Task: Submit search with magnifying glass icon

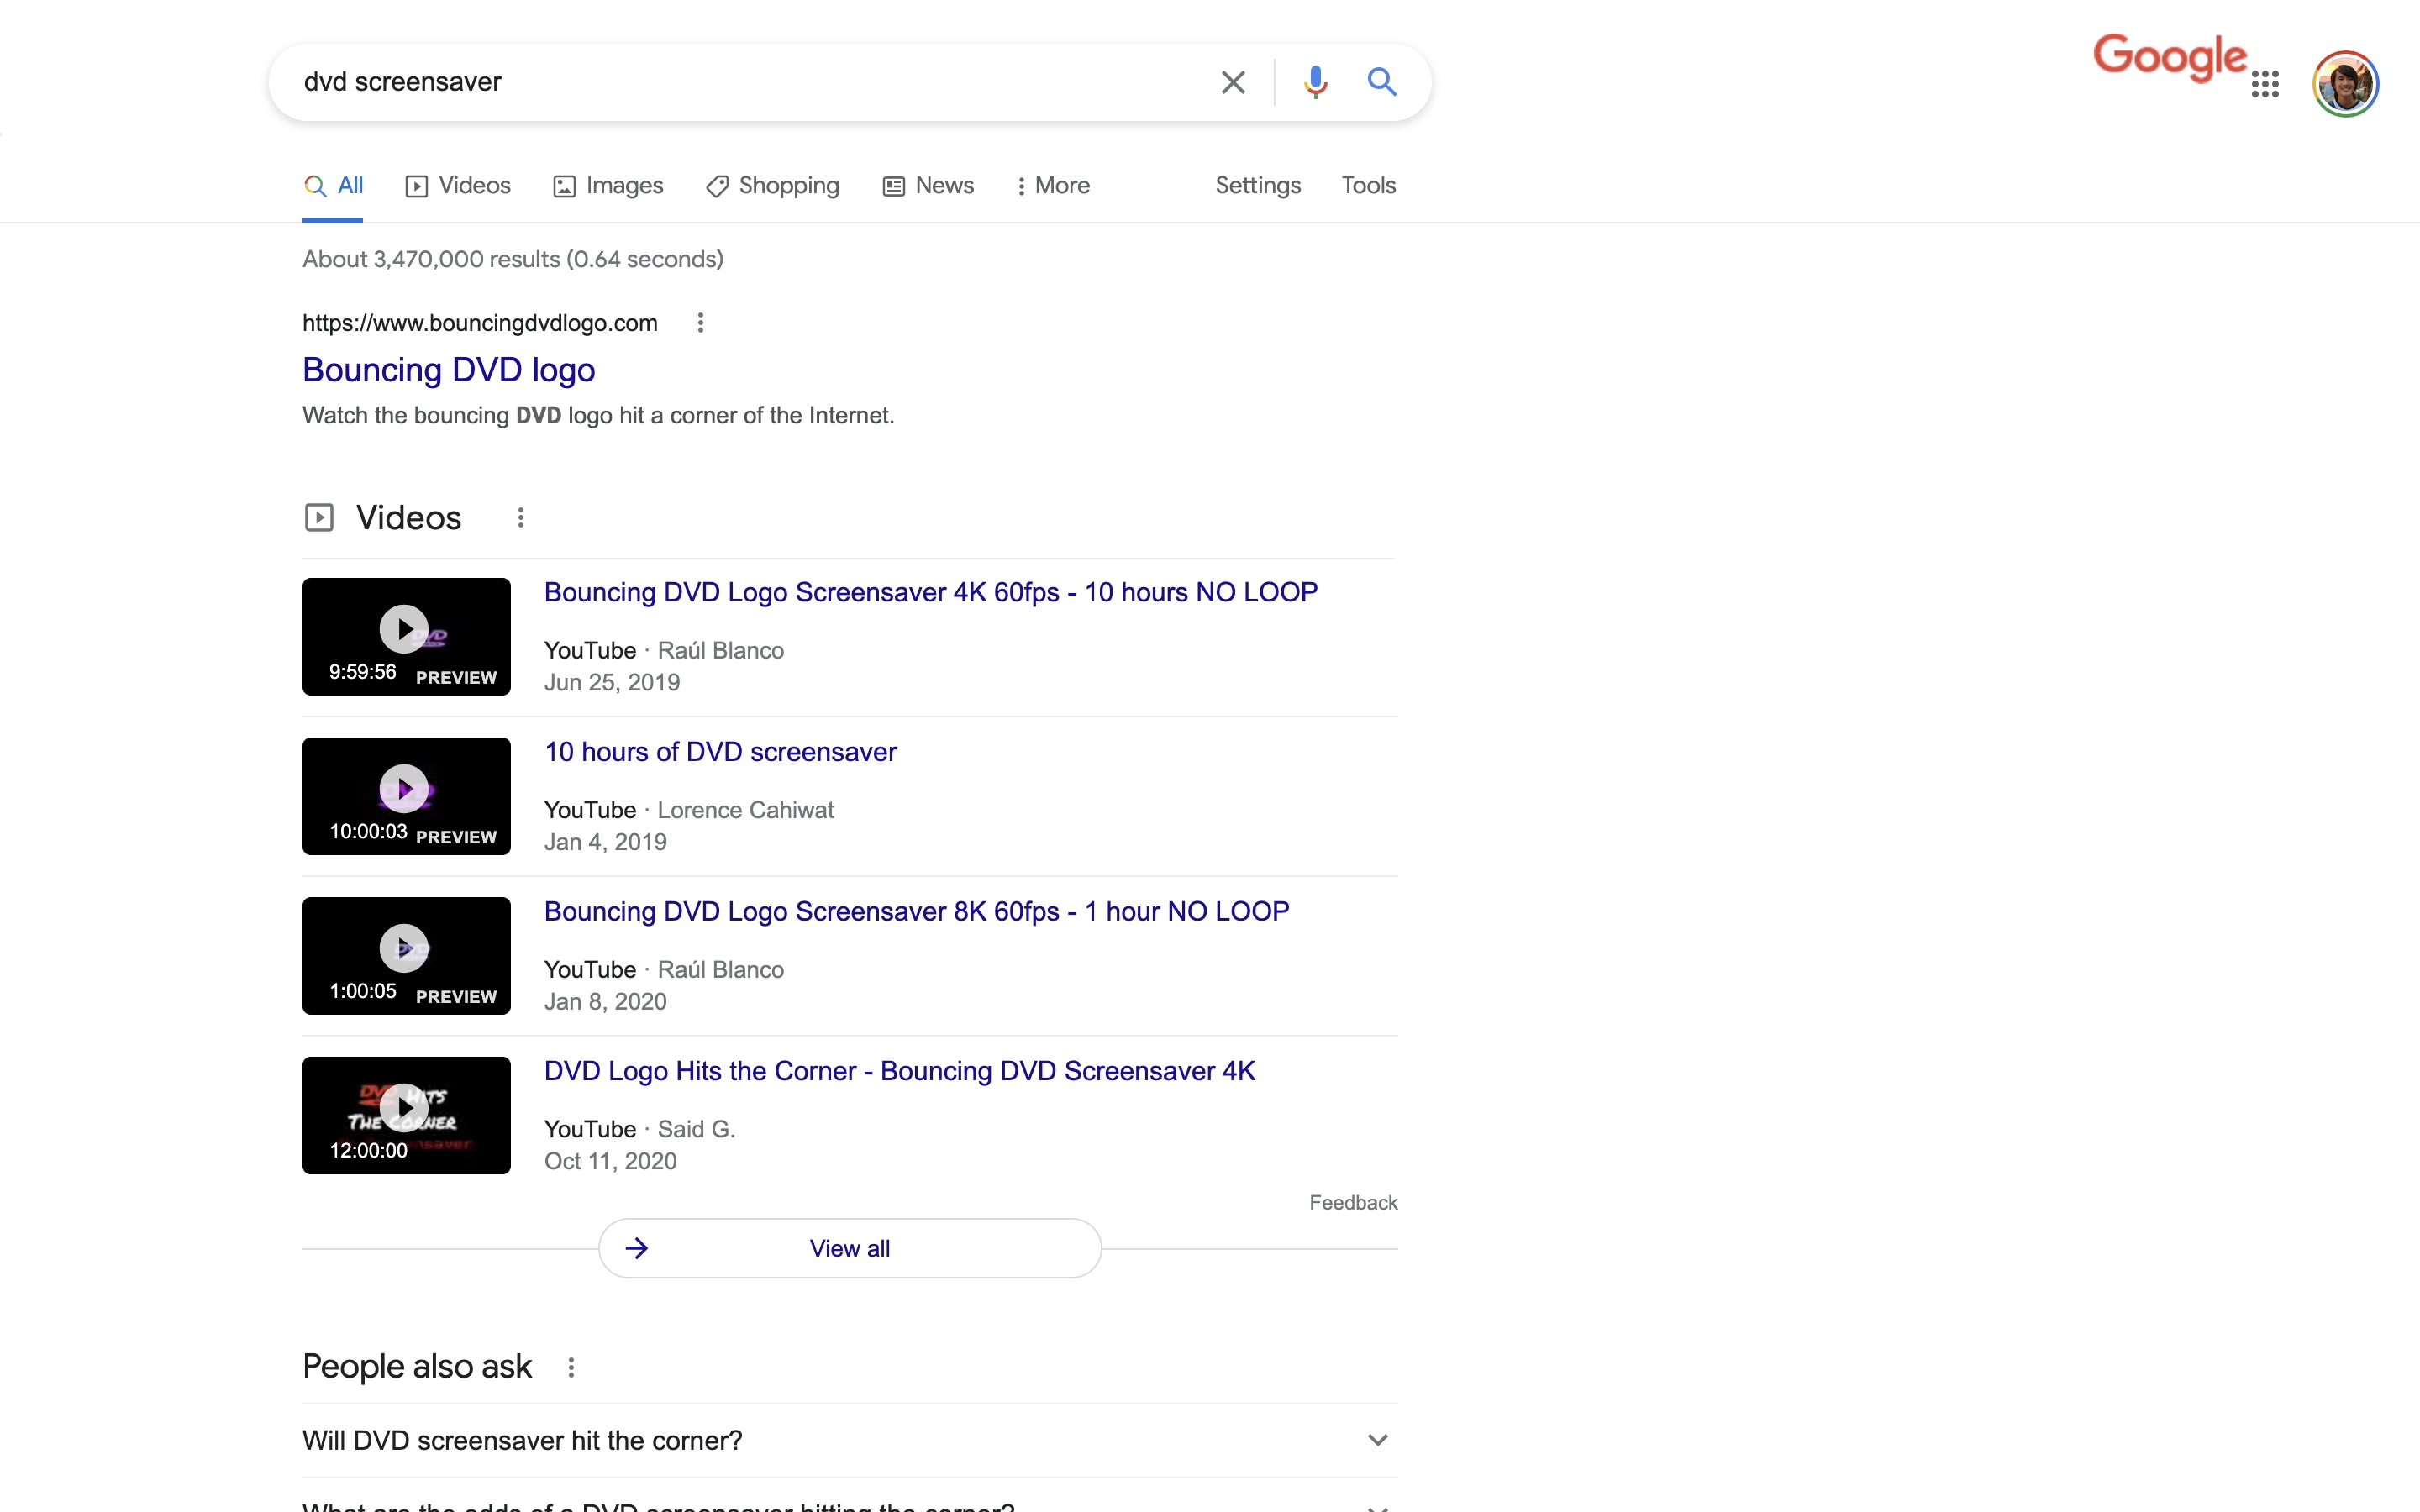Action: 1381,81
